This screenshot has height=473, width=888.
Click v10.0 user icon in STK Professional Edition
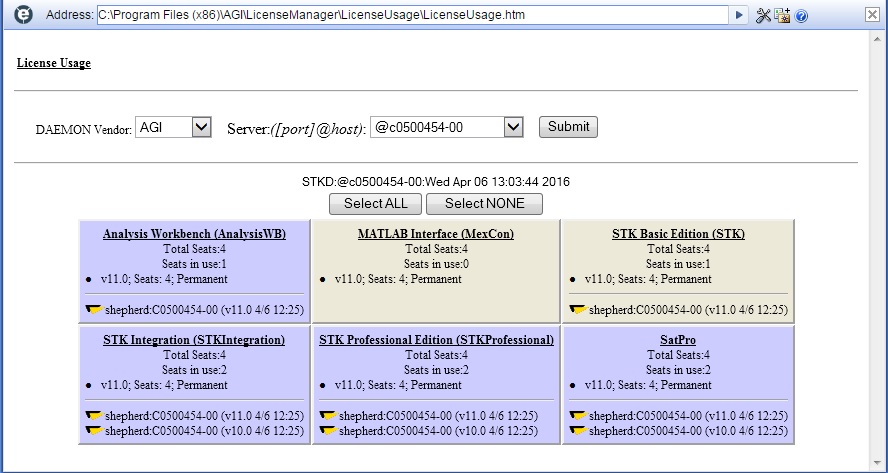(x=328, y=431)
